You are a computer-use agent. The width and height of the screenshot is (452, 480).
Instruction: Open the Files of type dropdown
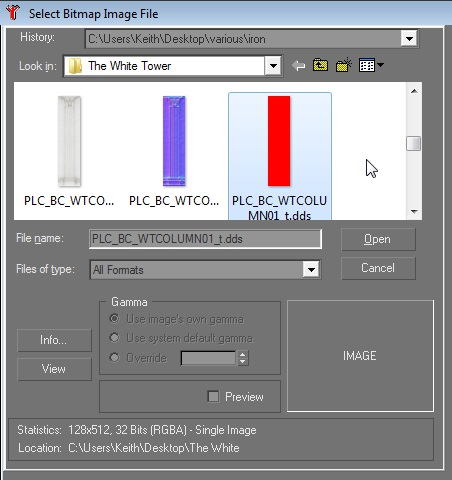click(x=311, y=269)
